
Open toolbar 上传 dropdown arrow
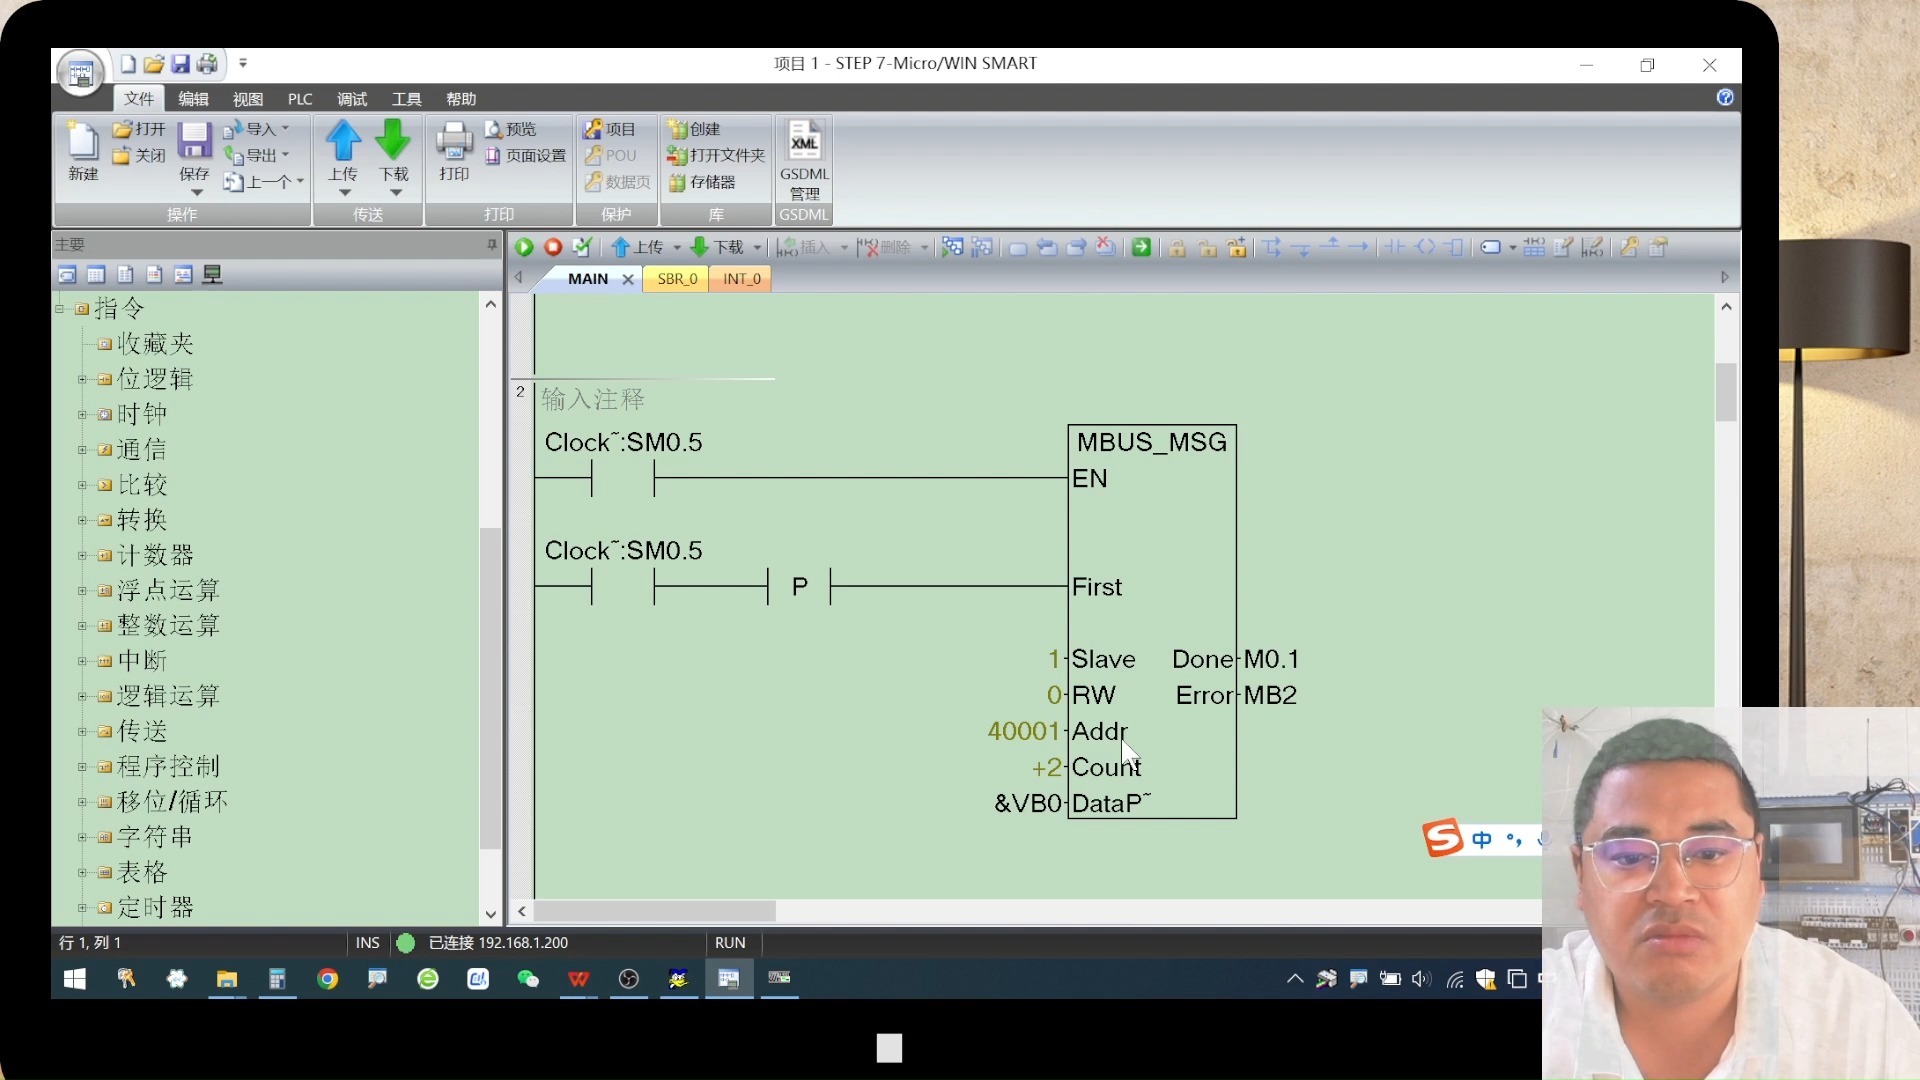(677, 247)
